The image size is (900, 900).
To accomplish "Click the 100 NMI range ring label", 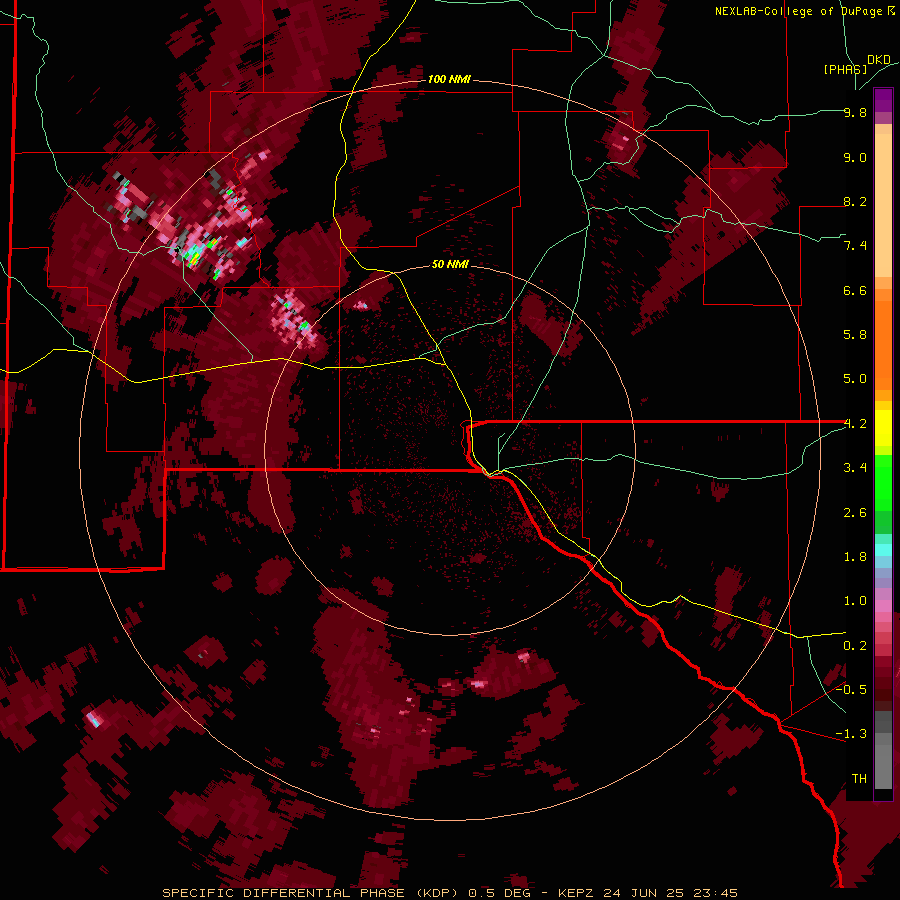I will click(449, 79).
